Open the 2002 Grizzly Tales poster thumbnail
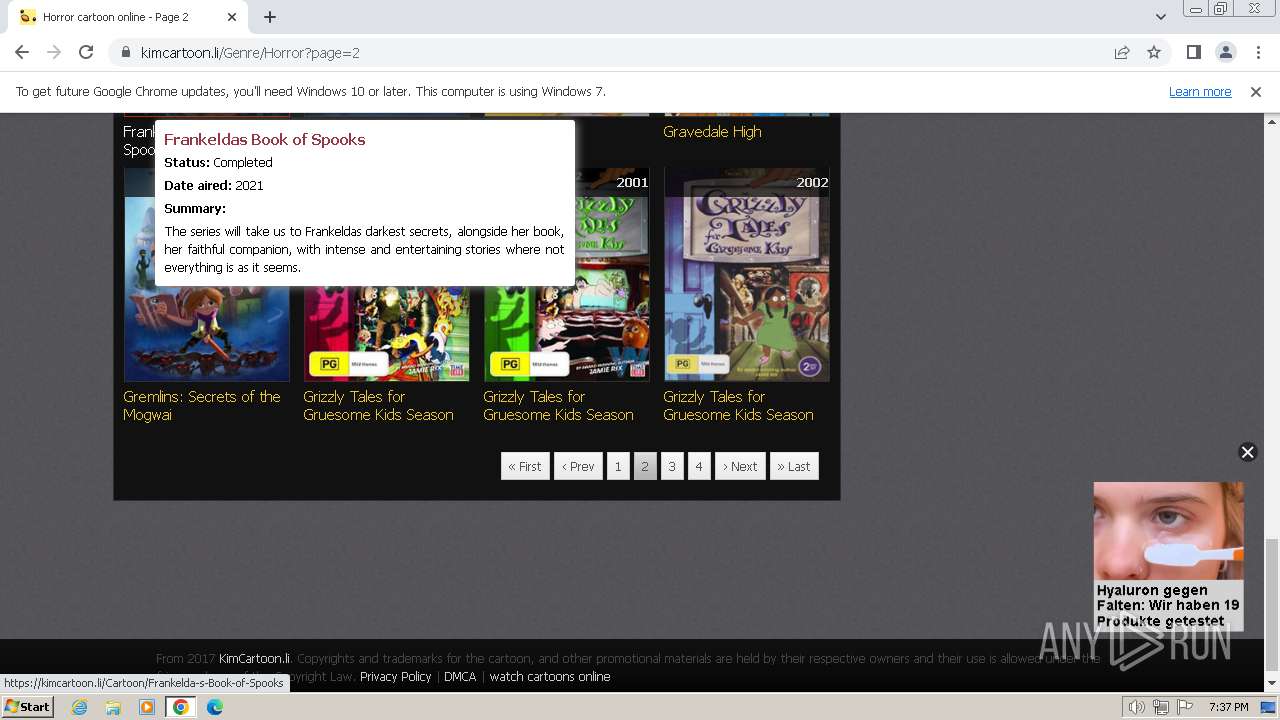 (x=747, y=274)
